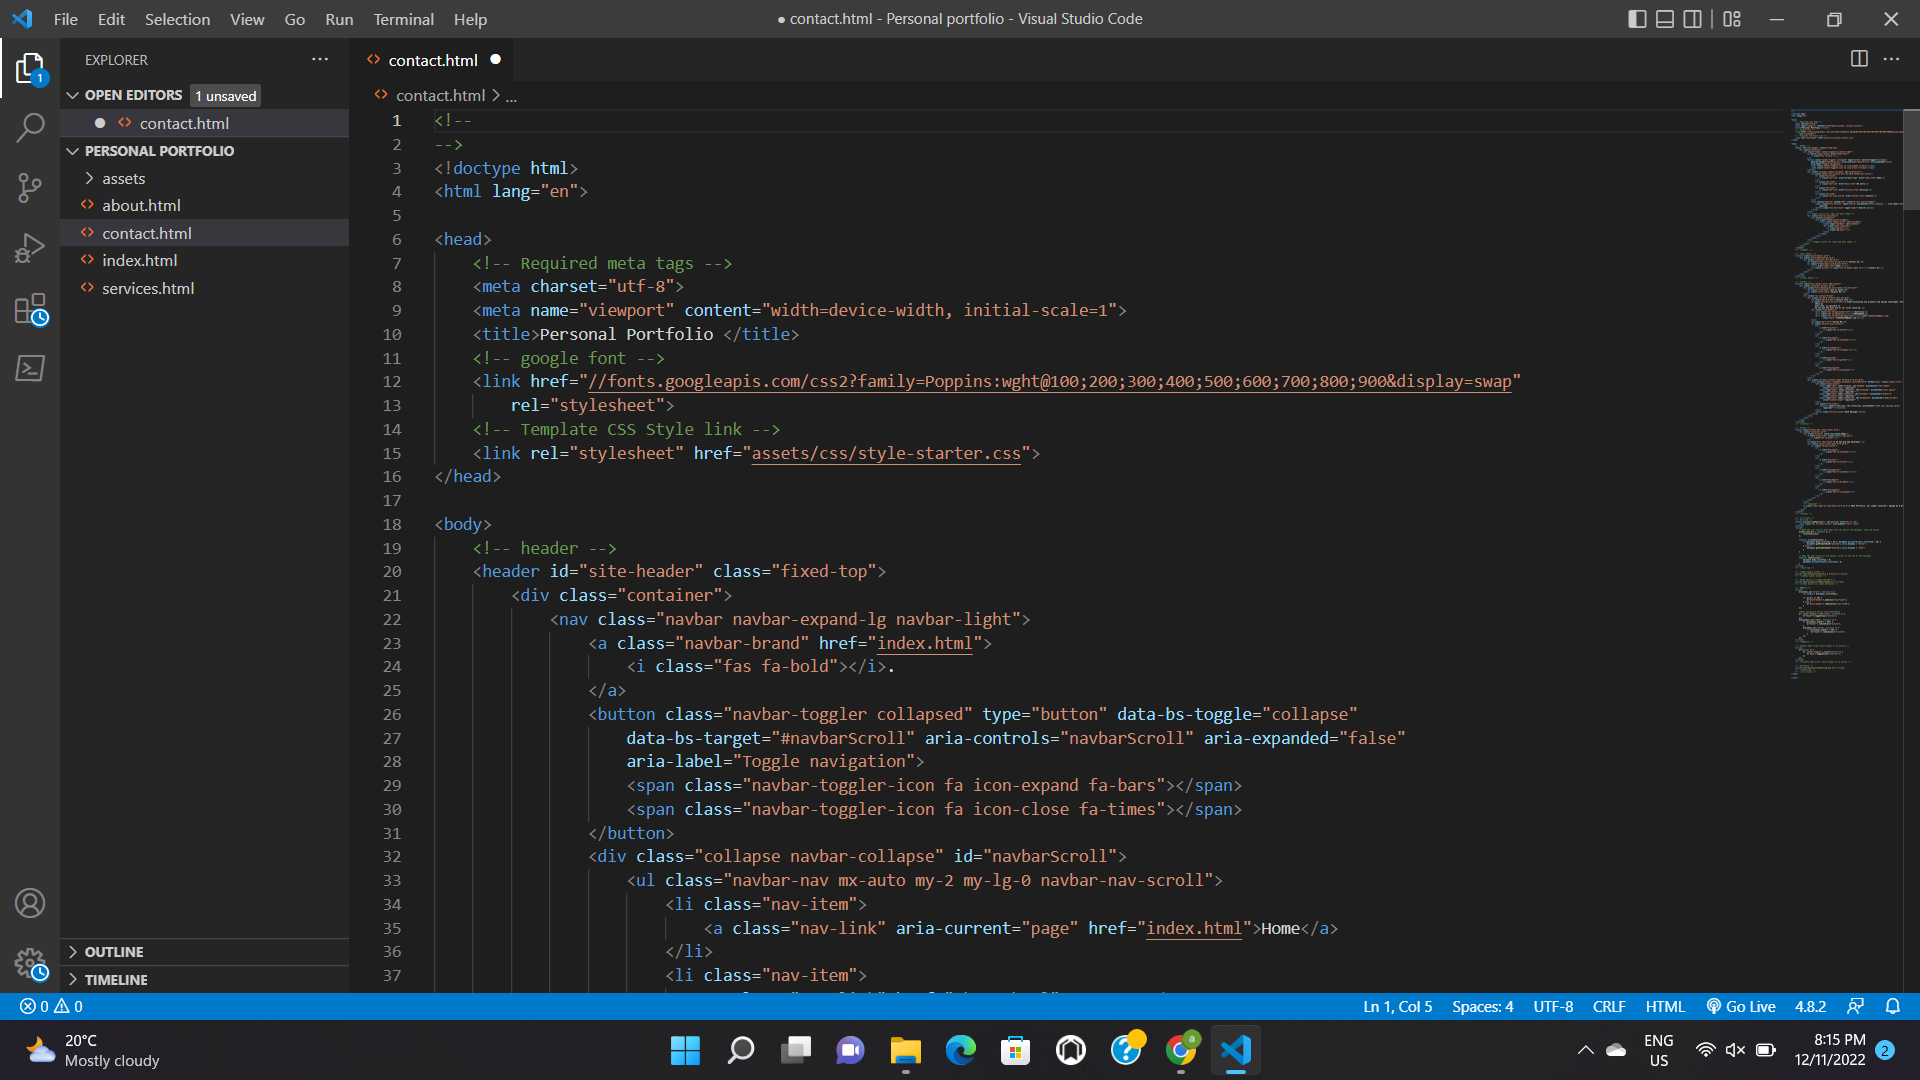Expand the assets folder
Screen dimensions: 1920x1080
click(123, 178)
